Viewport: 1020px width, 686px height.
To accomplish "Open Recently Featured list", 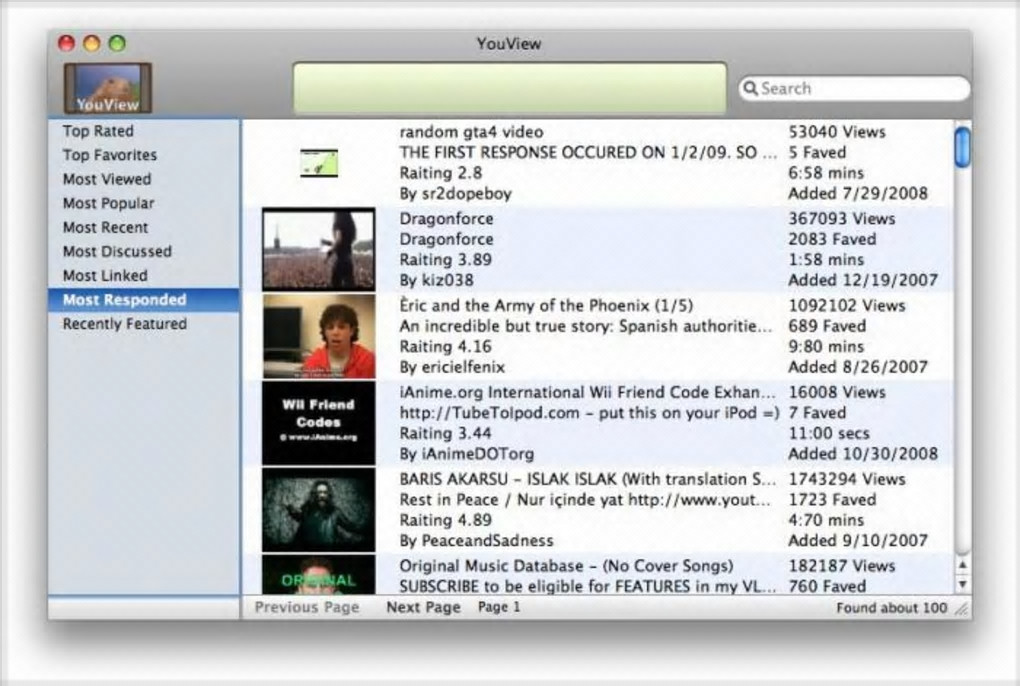I will click(x=125, y=324).
